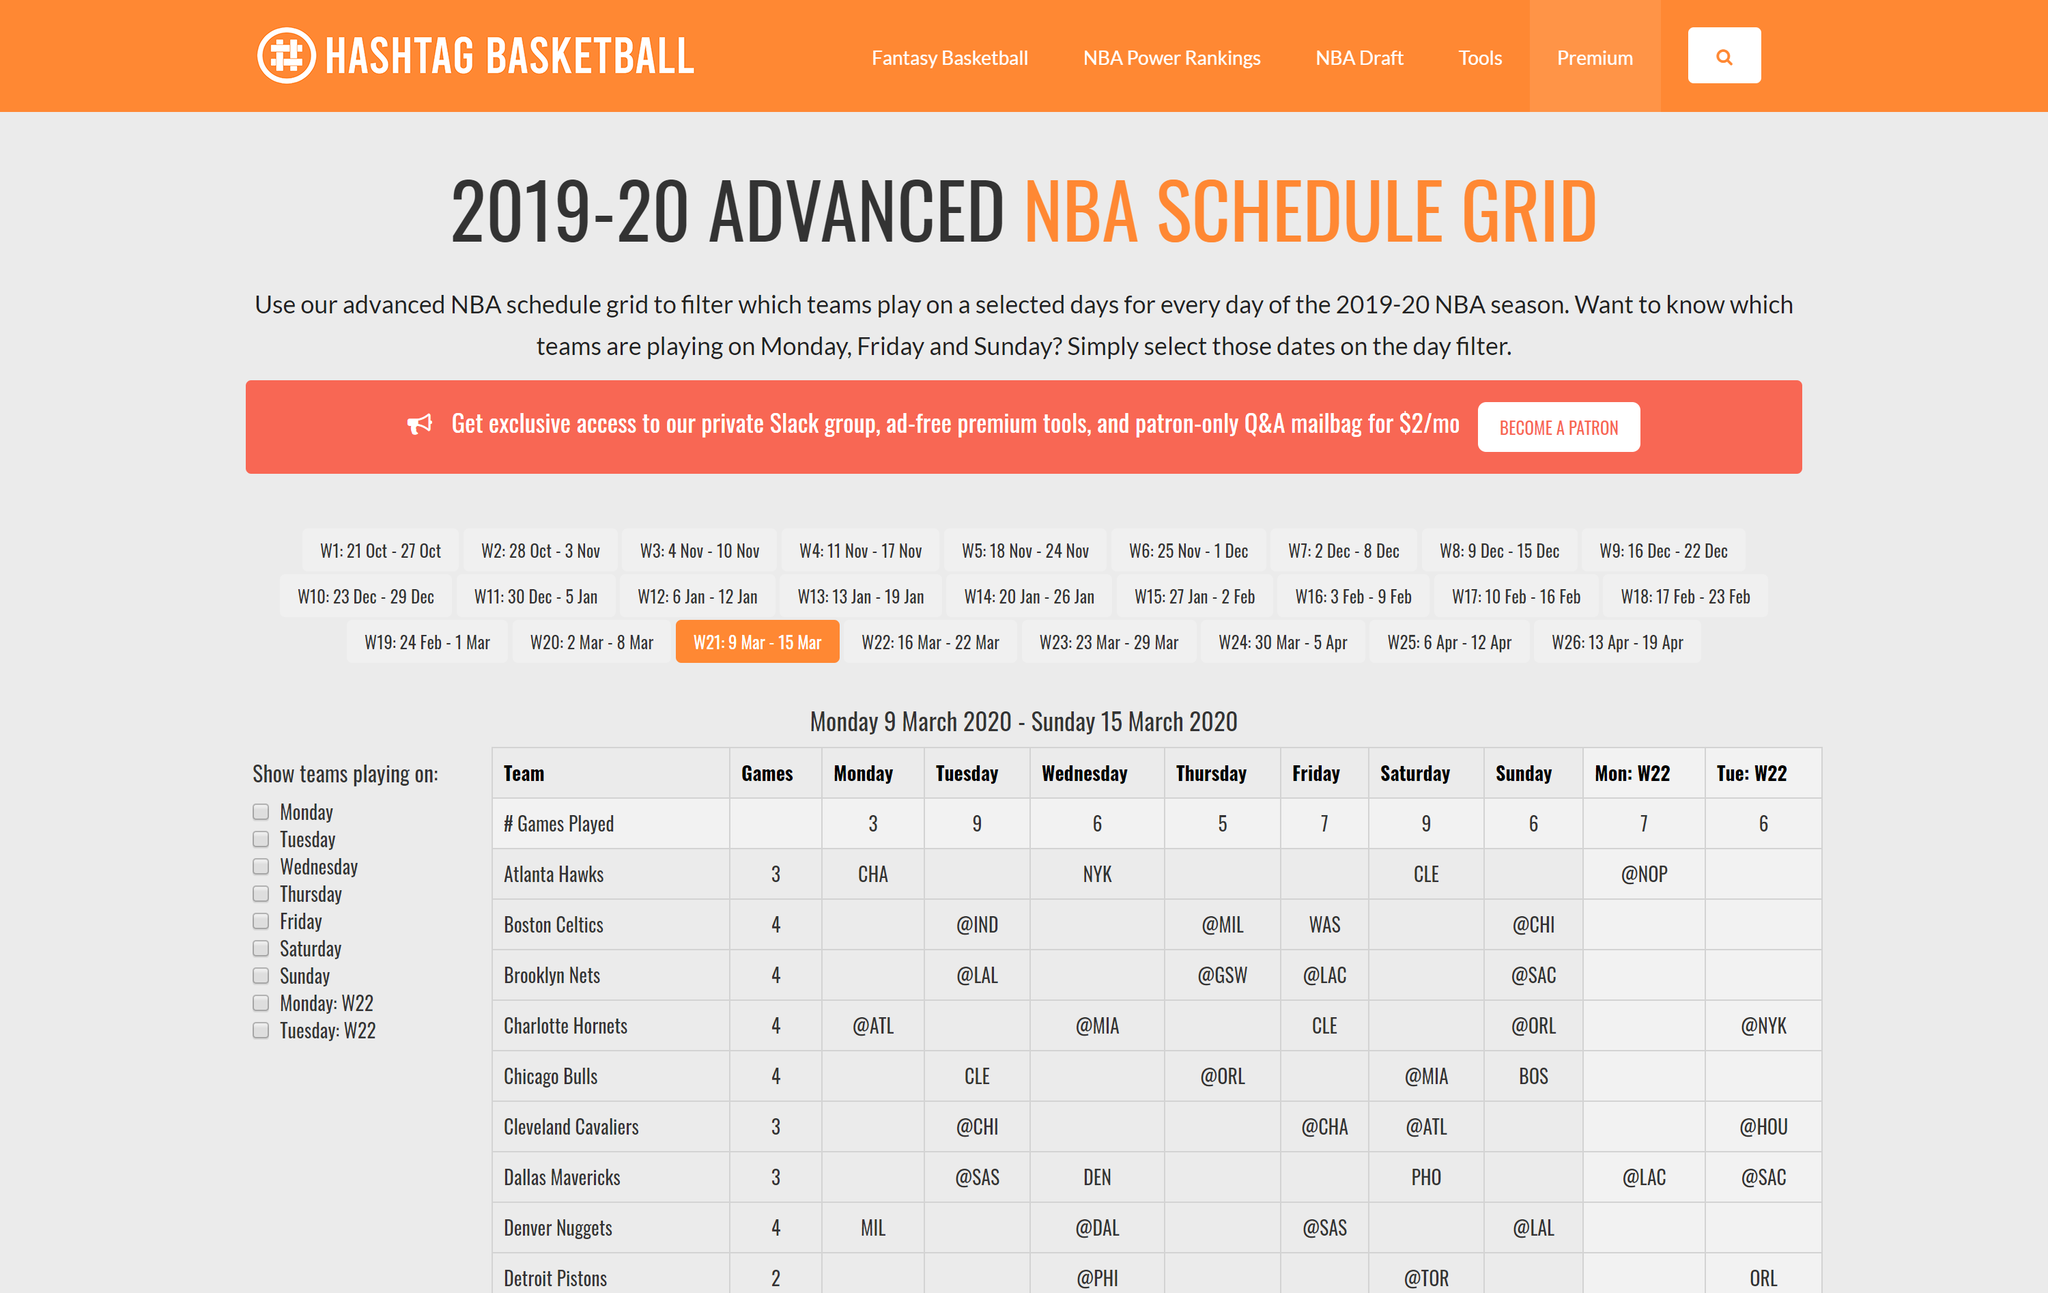
Task: Jump to W26: 13 Apr - 19 Apr
Action: pos(1617,643)
